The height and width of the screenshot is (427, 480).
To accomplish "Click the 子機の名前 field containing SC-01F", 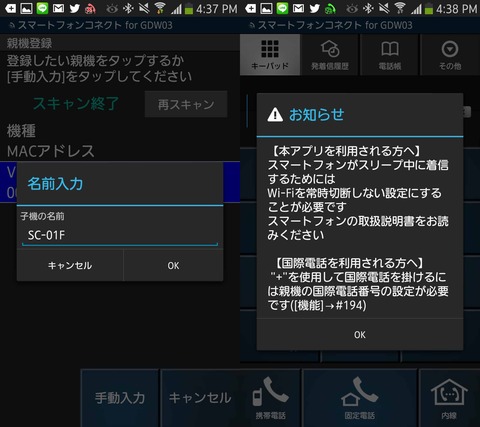I will [x=120, y=235].
